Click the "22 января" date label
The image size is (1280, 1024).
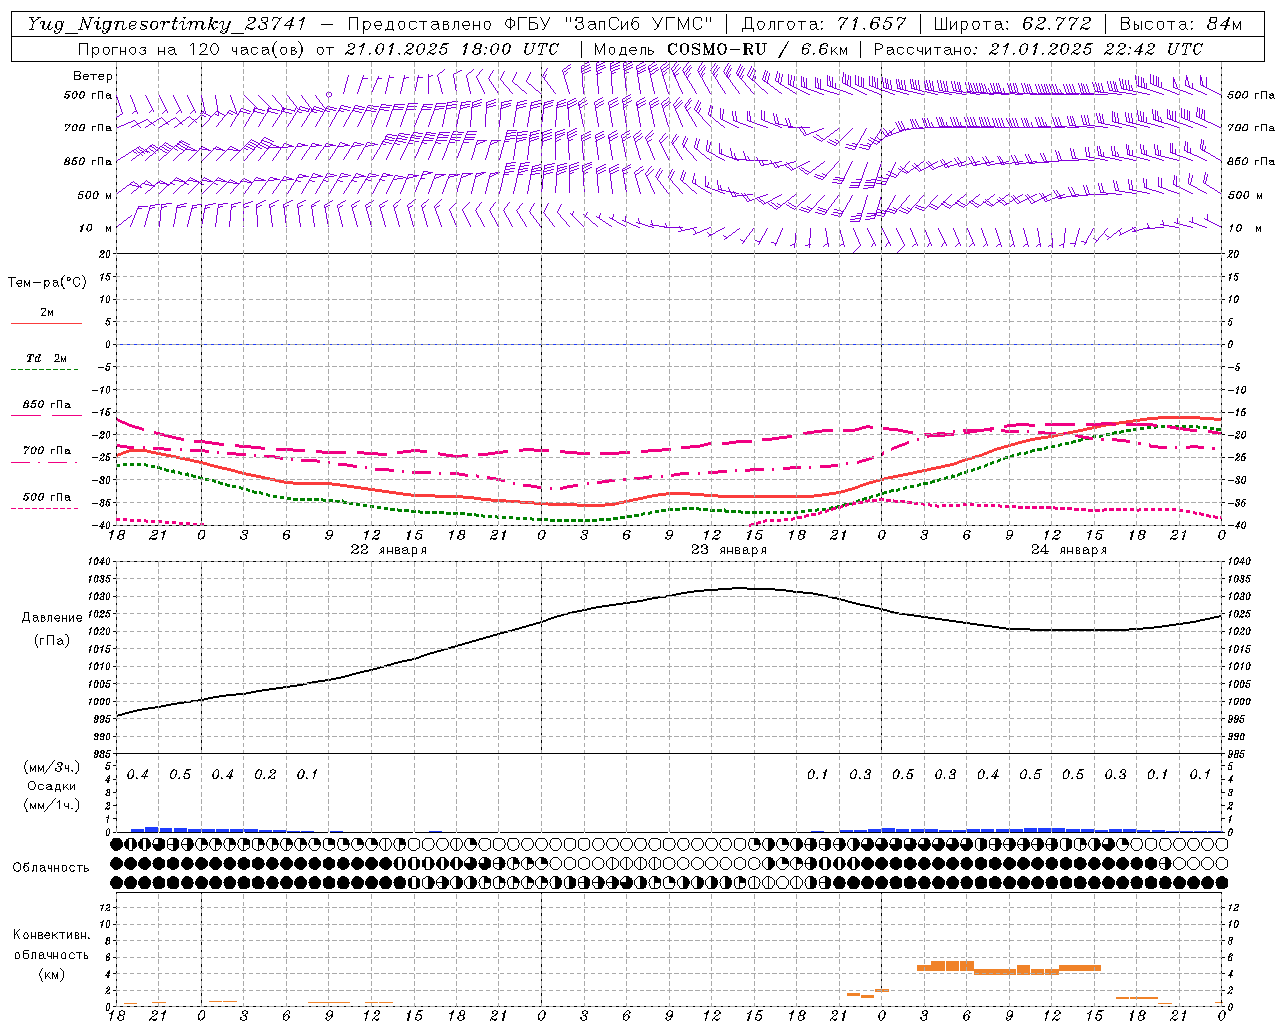pos(389,550)
